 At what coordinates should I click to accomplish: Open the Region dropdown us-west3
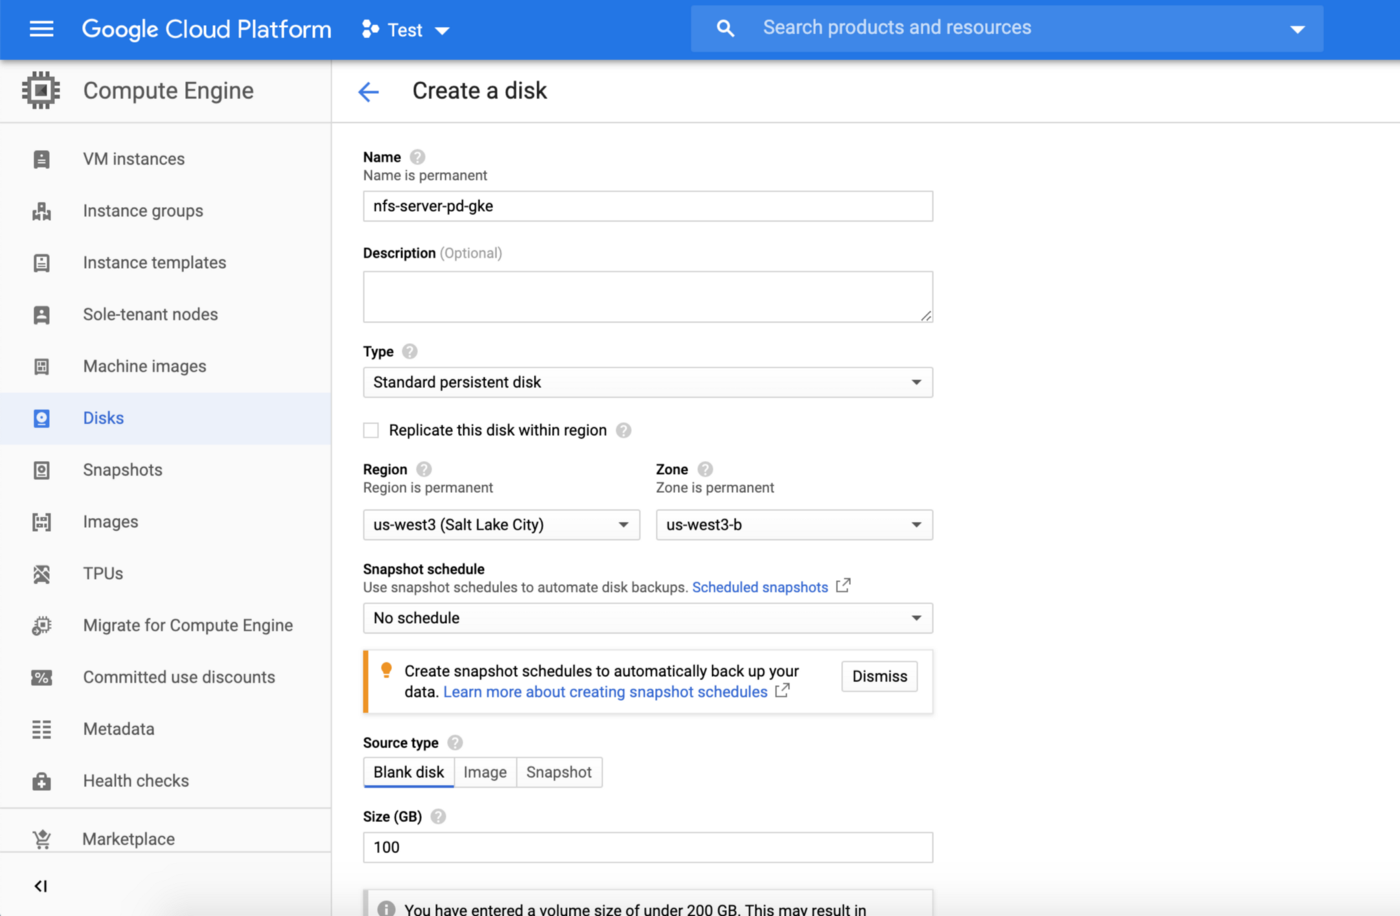[501, 525]
